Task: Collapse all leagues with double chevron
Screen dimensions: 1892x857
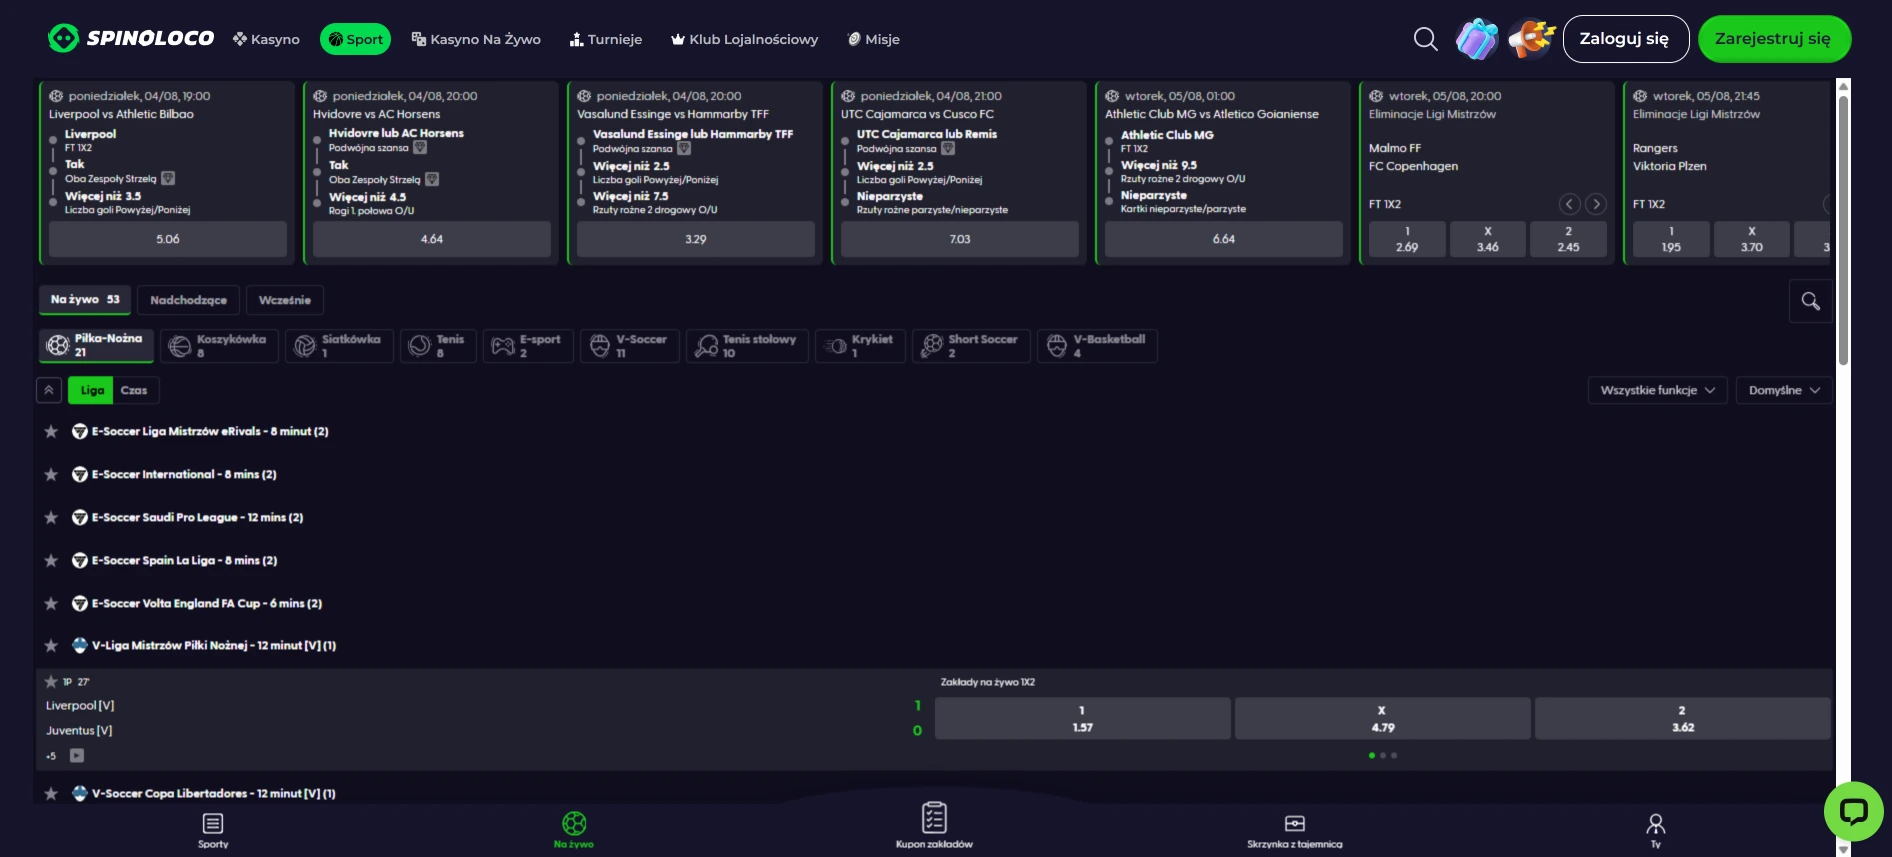Action: [48, 390]
